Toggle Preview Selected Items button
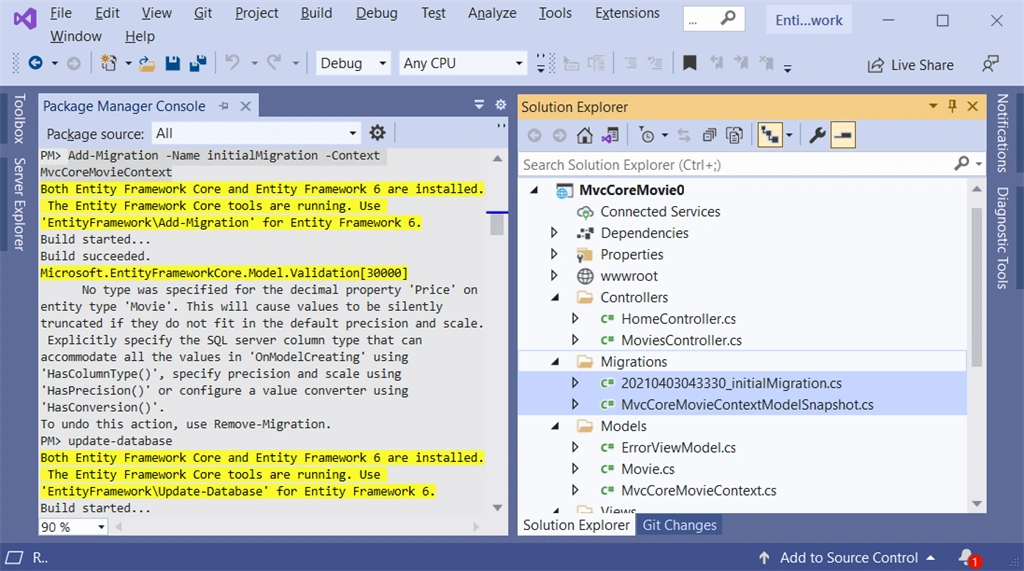Screen dimensions: 1024x571 (843, 135)
